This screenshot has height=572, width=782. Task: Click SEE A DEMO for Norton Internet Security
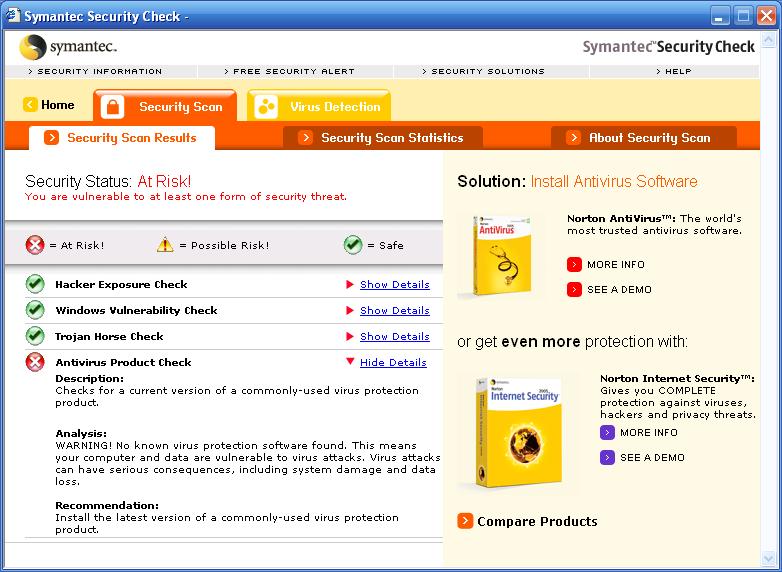point(652,457)
